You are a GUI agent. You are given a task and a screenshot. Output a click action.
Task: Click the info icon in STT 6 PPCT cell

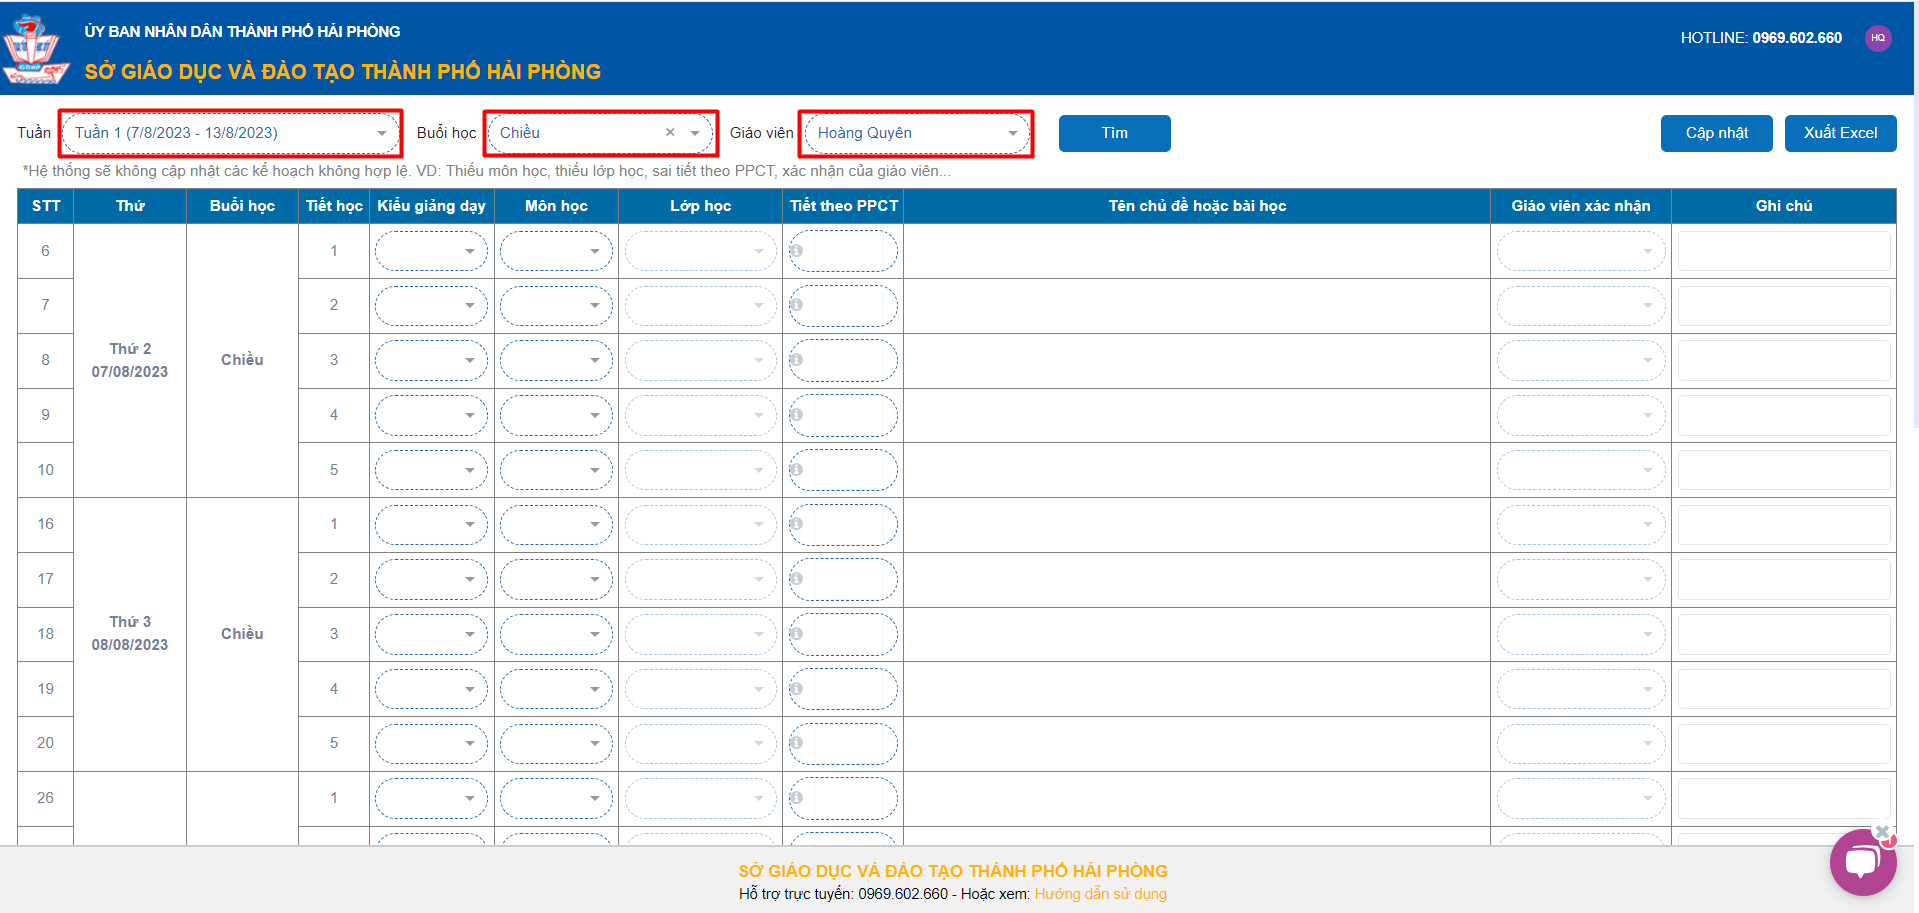point(796,251)
